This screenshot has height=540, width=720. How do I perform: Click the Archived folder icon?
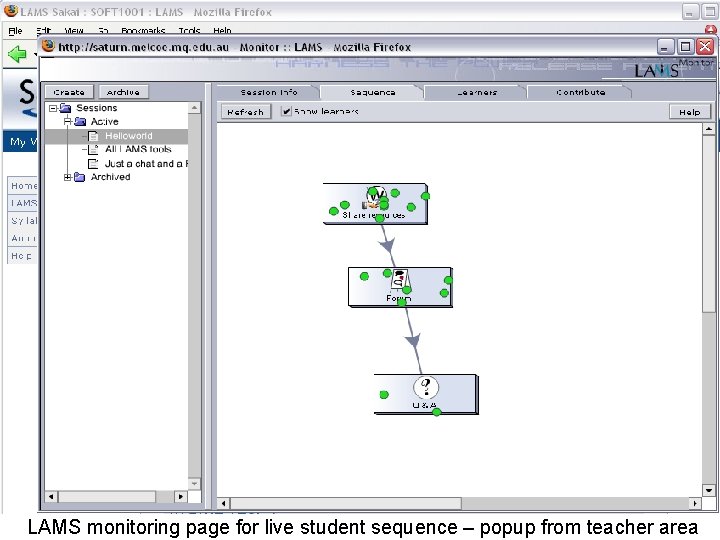[79, 177]
